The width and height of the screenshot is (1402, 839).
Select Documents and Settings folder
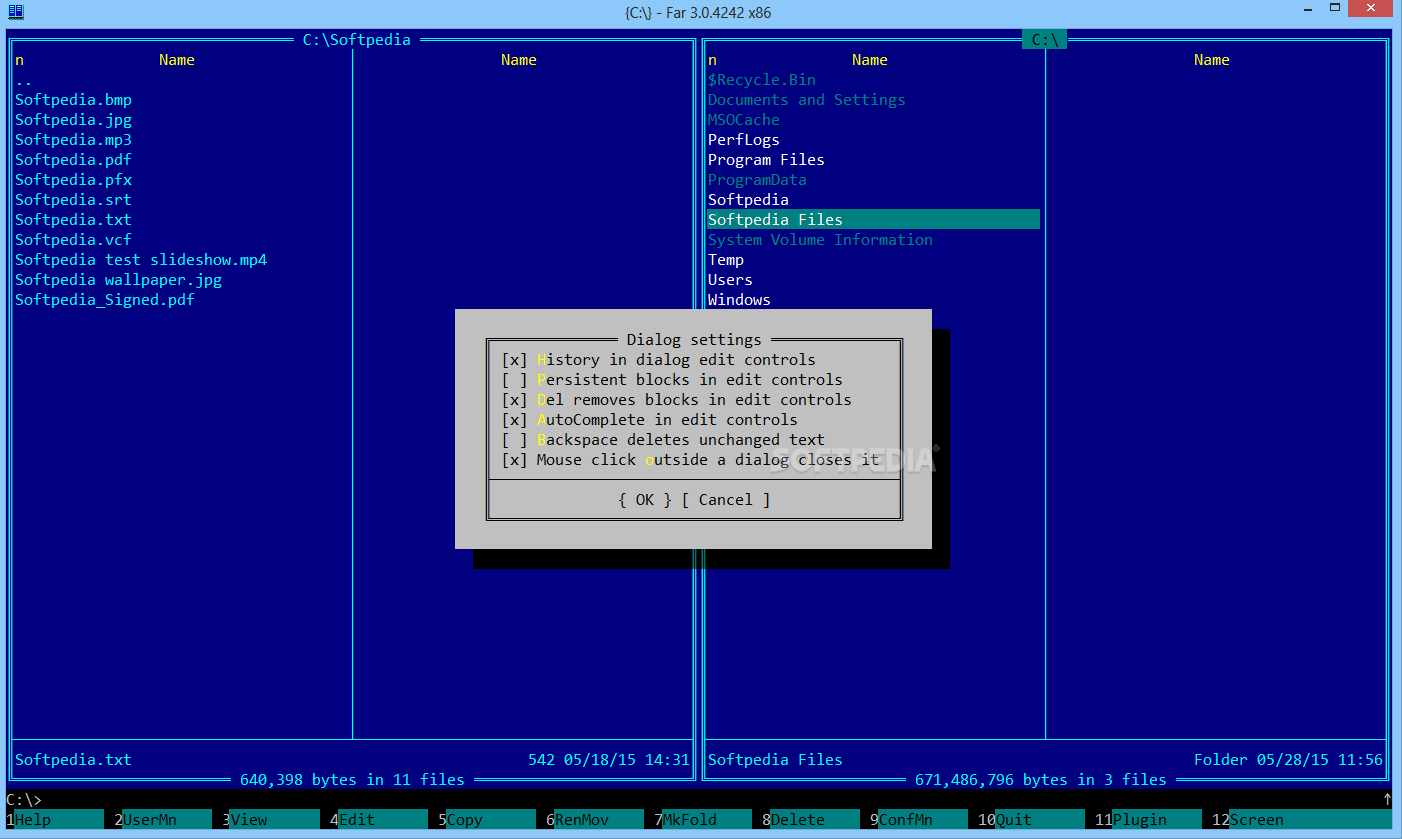tap(807, 100)
